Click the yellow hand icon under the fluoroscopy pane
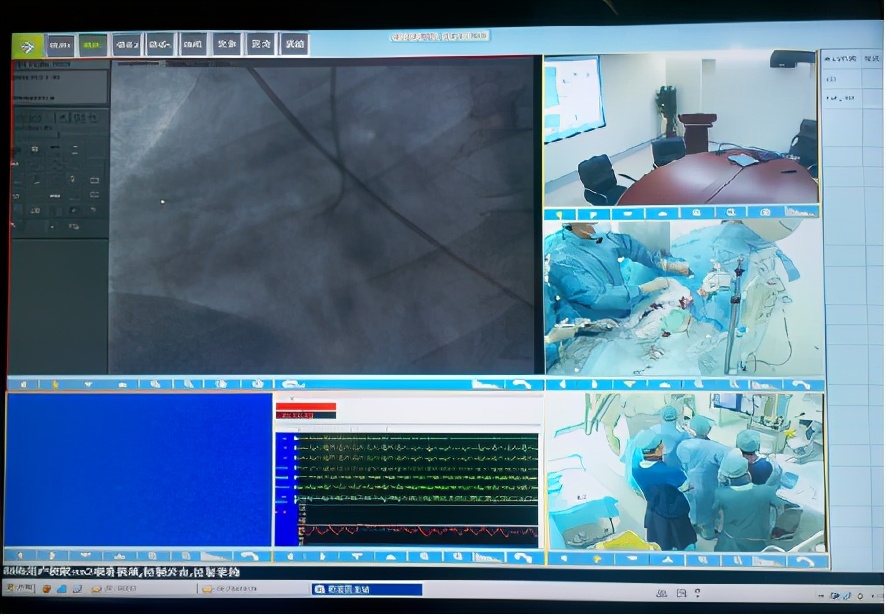Image resolution: width=886 pixels, height=616 pixels. 55,384
